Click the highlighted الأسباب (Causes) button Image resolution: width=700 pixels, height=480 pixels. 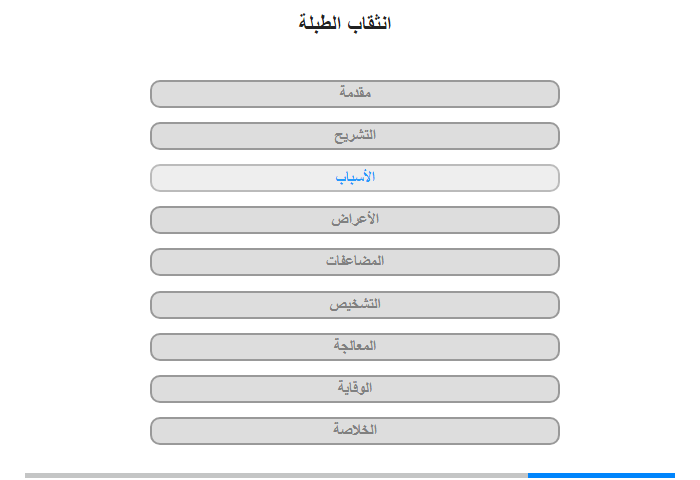coord(355,177)
